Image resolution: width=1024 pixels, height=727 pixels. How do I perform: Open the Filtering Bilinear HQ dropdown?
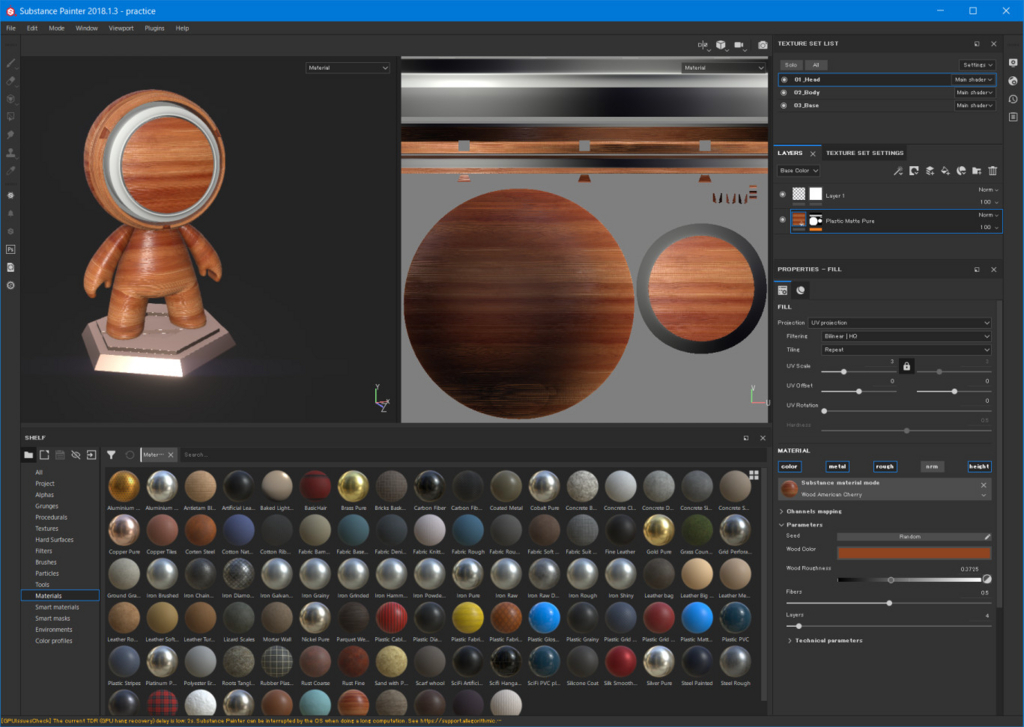click(906, 336)
